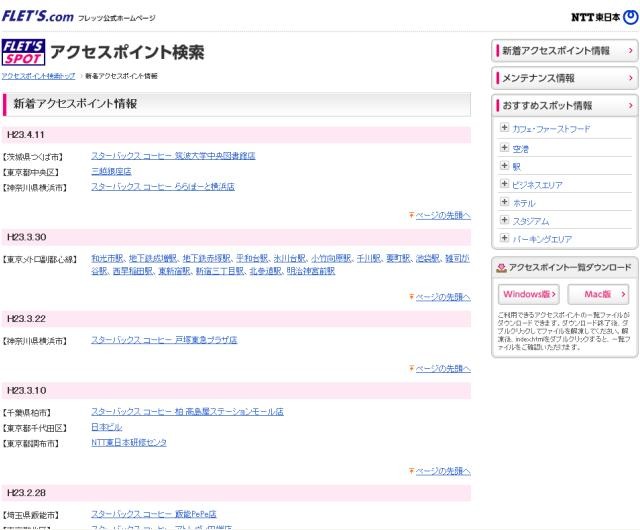
Task: Click the NTT東日本 logo at top right
Action: coord(604,17)
